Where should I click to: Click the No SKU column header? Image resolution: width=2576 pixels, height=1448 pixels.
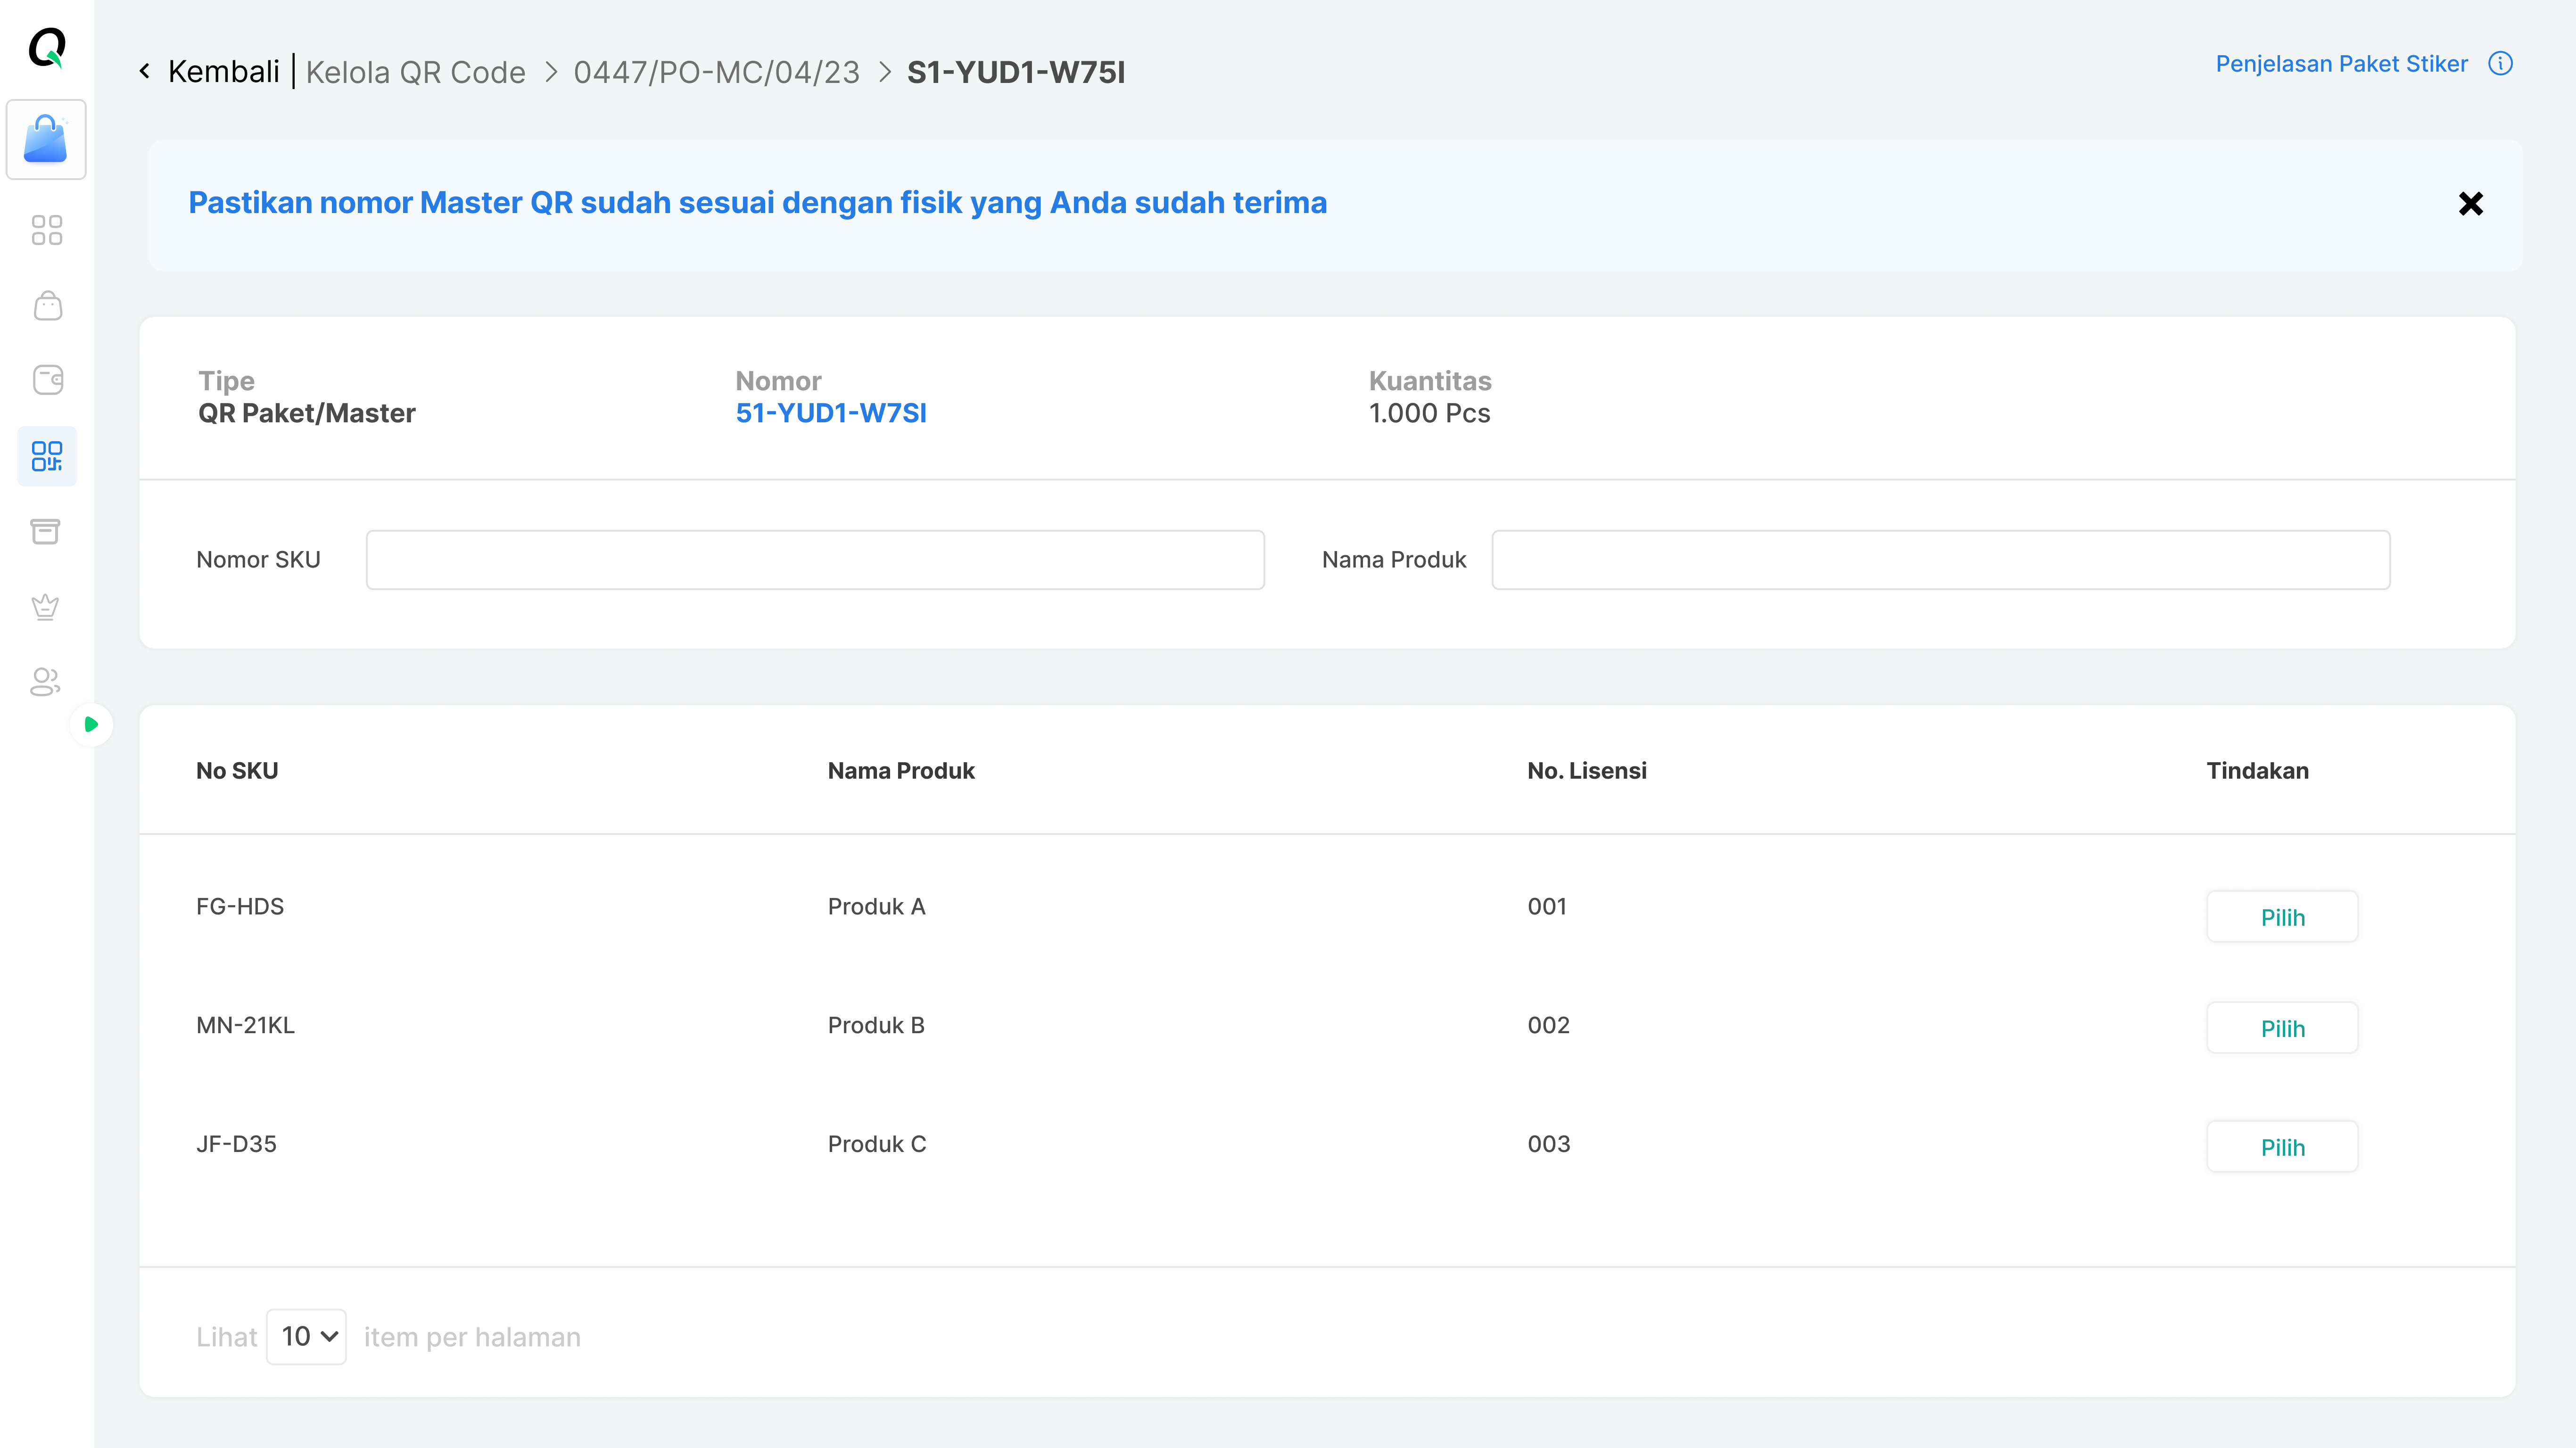[237, 771]
